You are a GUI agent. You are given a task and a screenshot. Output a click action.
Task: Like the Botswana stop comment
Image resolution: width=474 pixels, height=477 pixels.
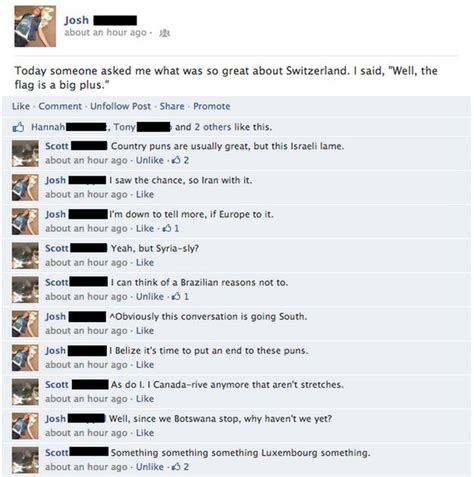pos(145,433)
